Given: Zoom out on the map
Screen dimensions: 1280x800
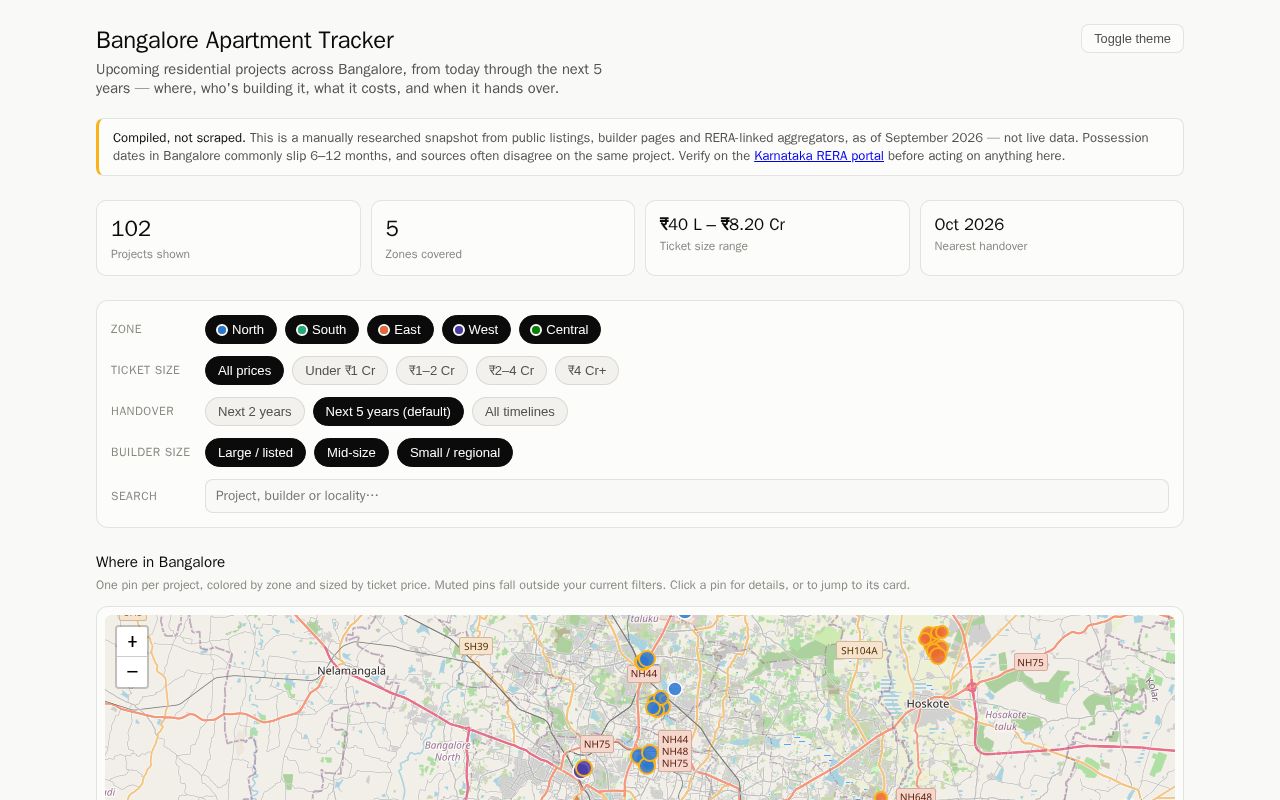Looking at the screenshot, I should pos(132,672).
